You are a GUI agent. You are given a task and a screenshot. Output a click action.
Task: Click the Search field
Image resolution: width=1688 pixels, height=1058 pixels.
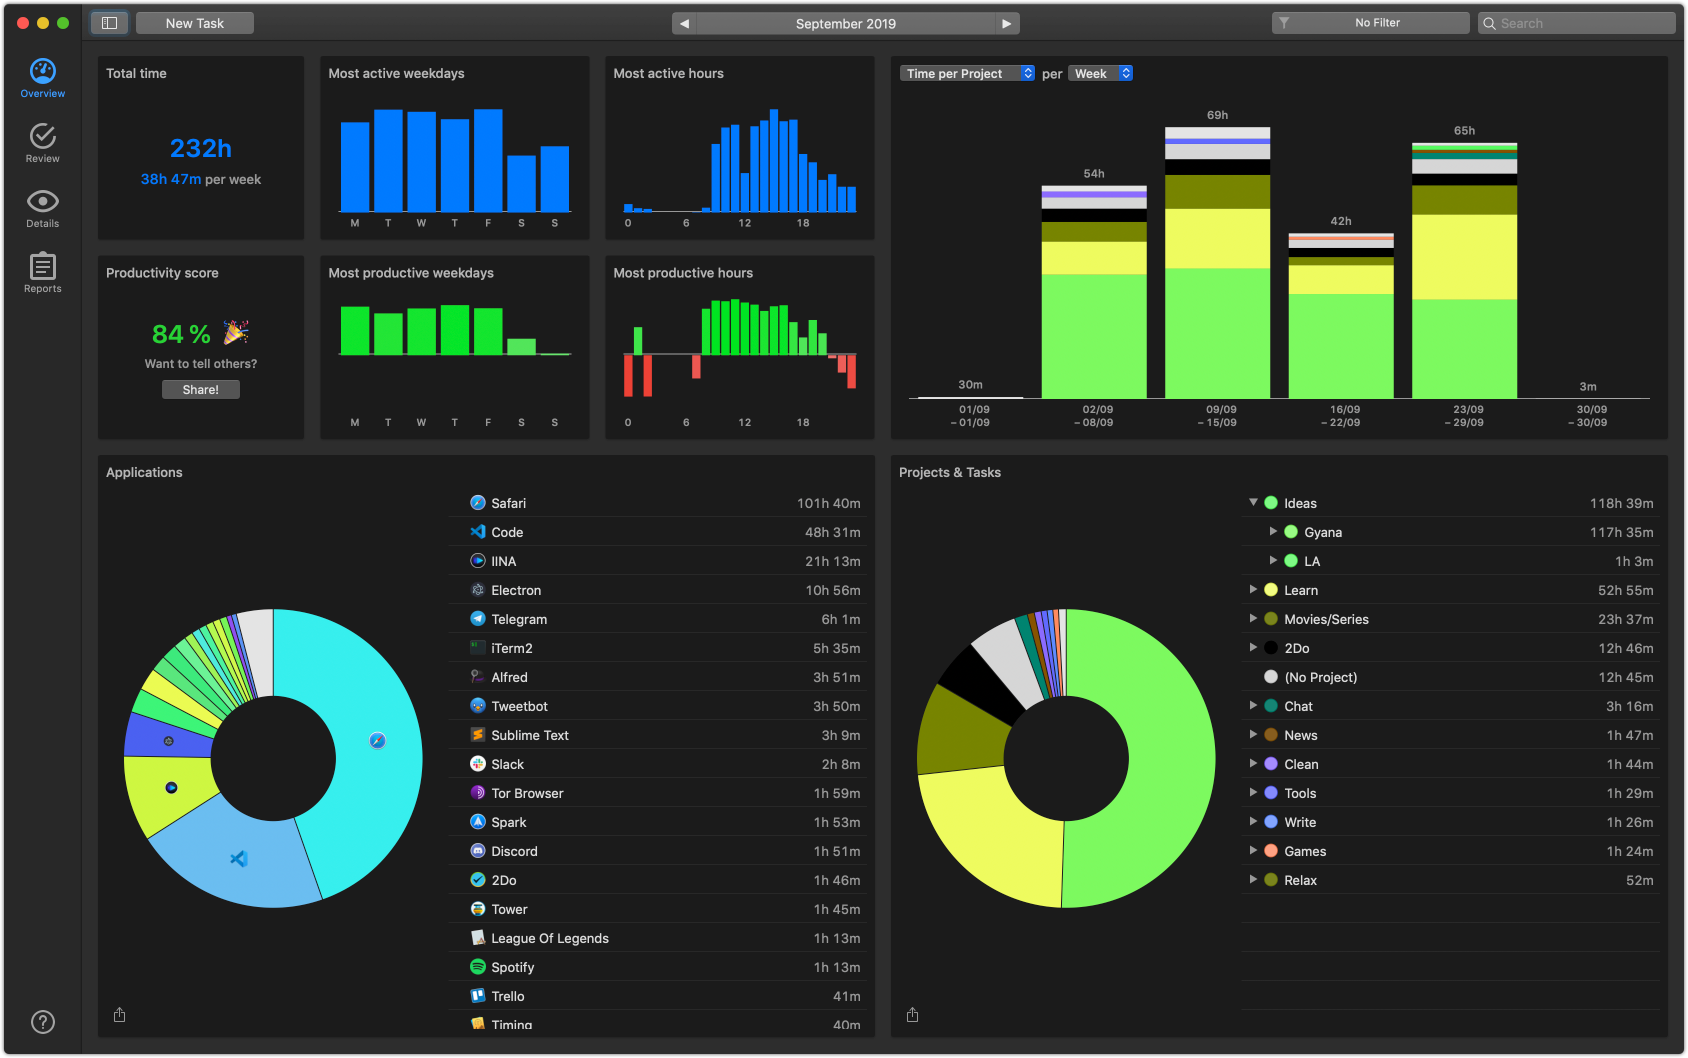(1576, 23)
